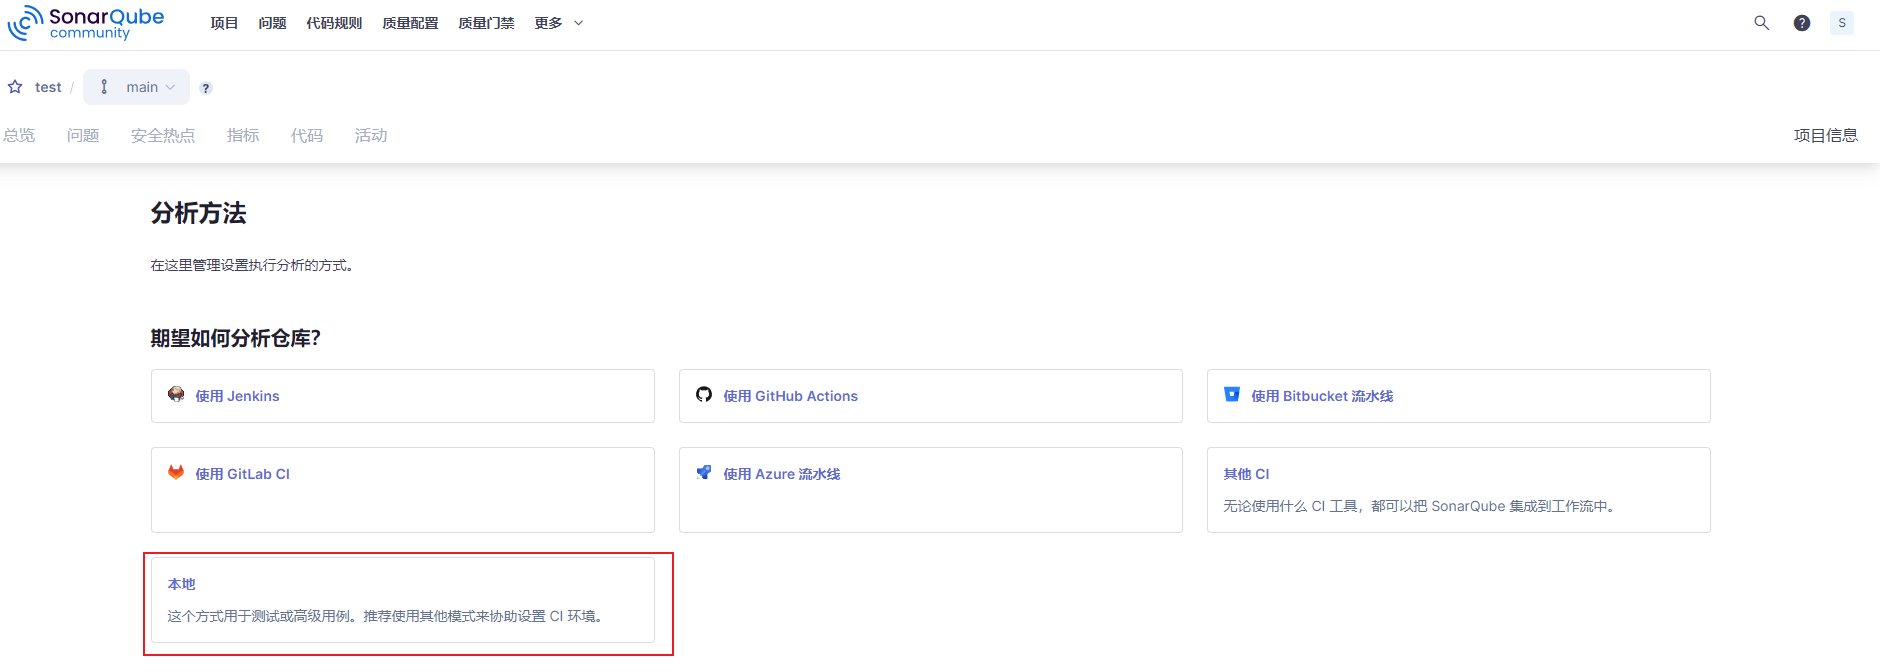Select the 本地 analysis option
The width and height of the screenshot is (1880, 672).
403,600
